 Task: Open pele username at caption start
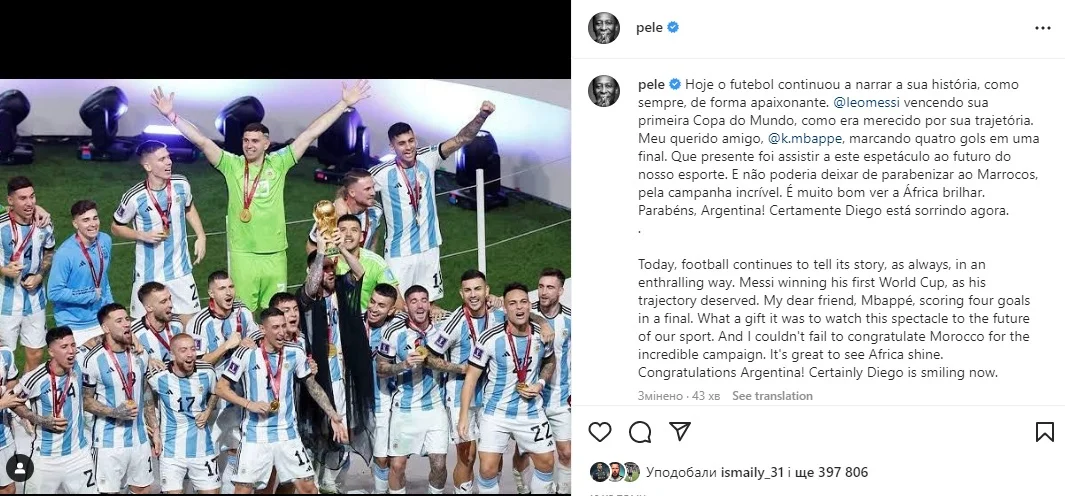(651, 84)
